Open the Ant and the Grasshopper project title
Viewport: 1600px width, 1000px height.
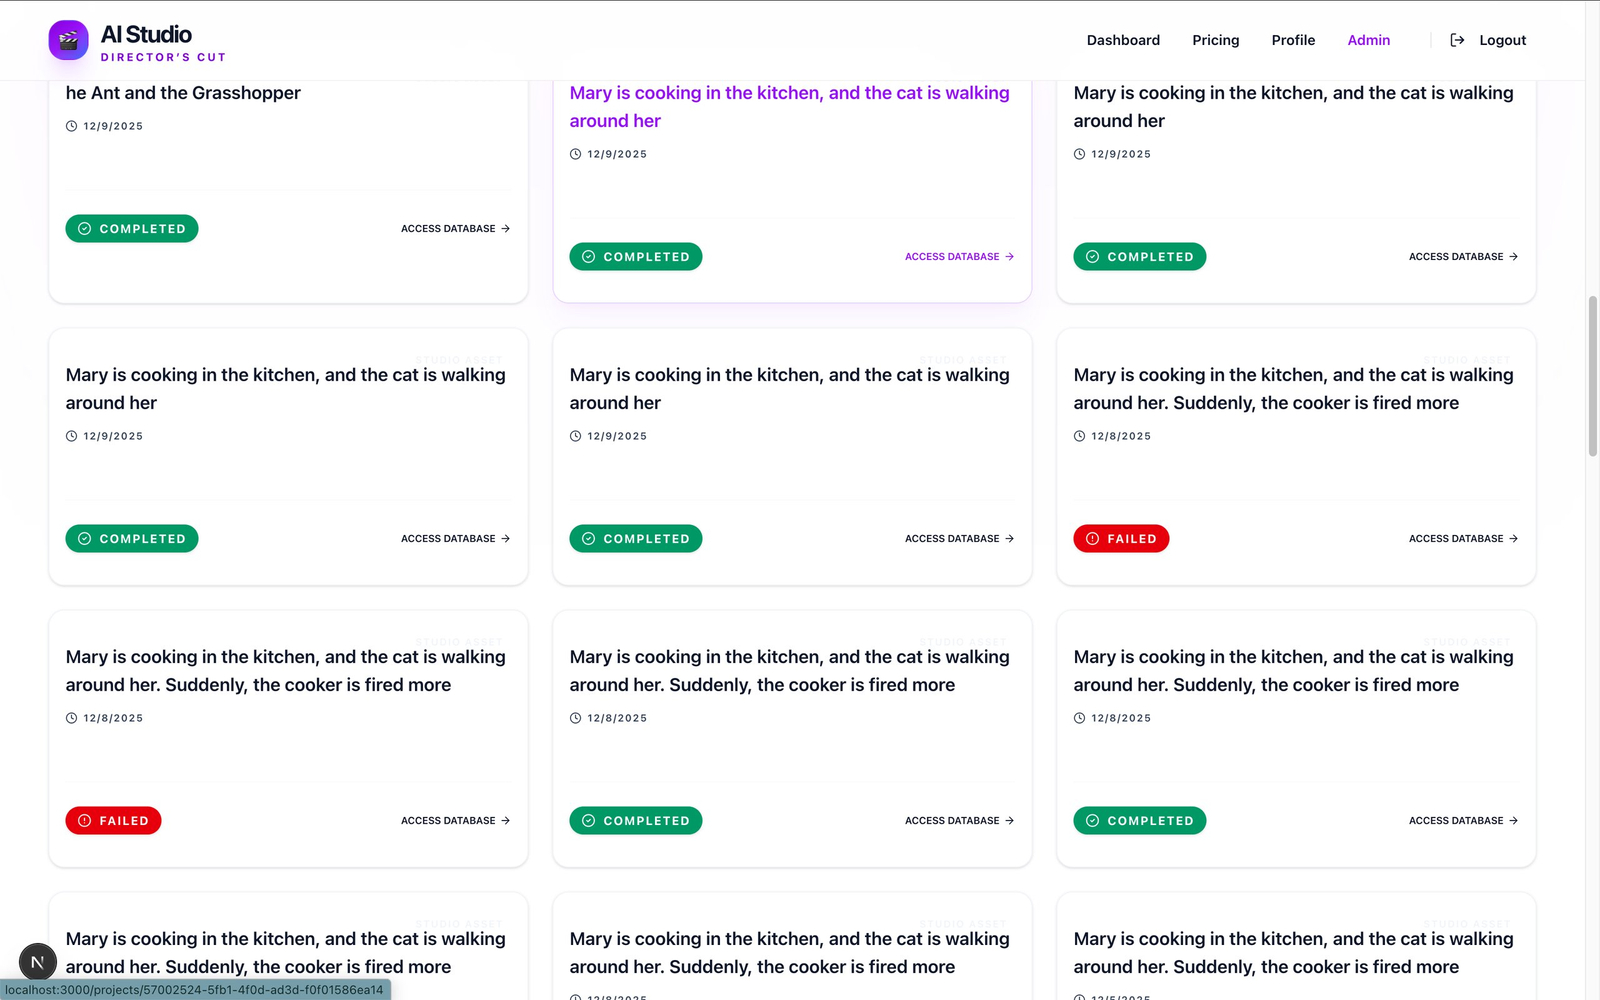(x=183, y=93)
